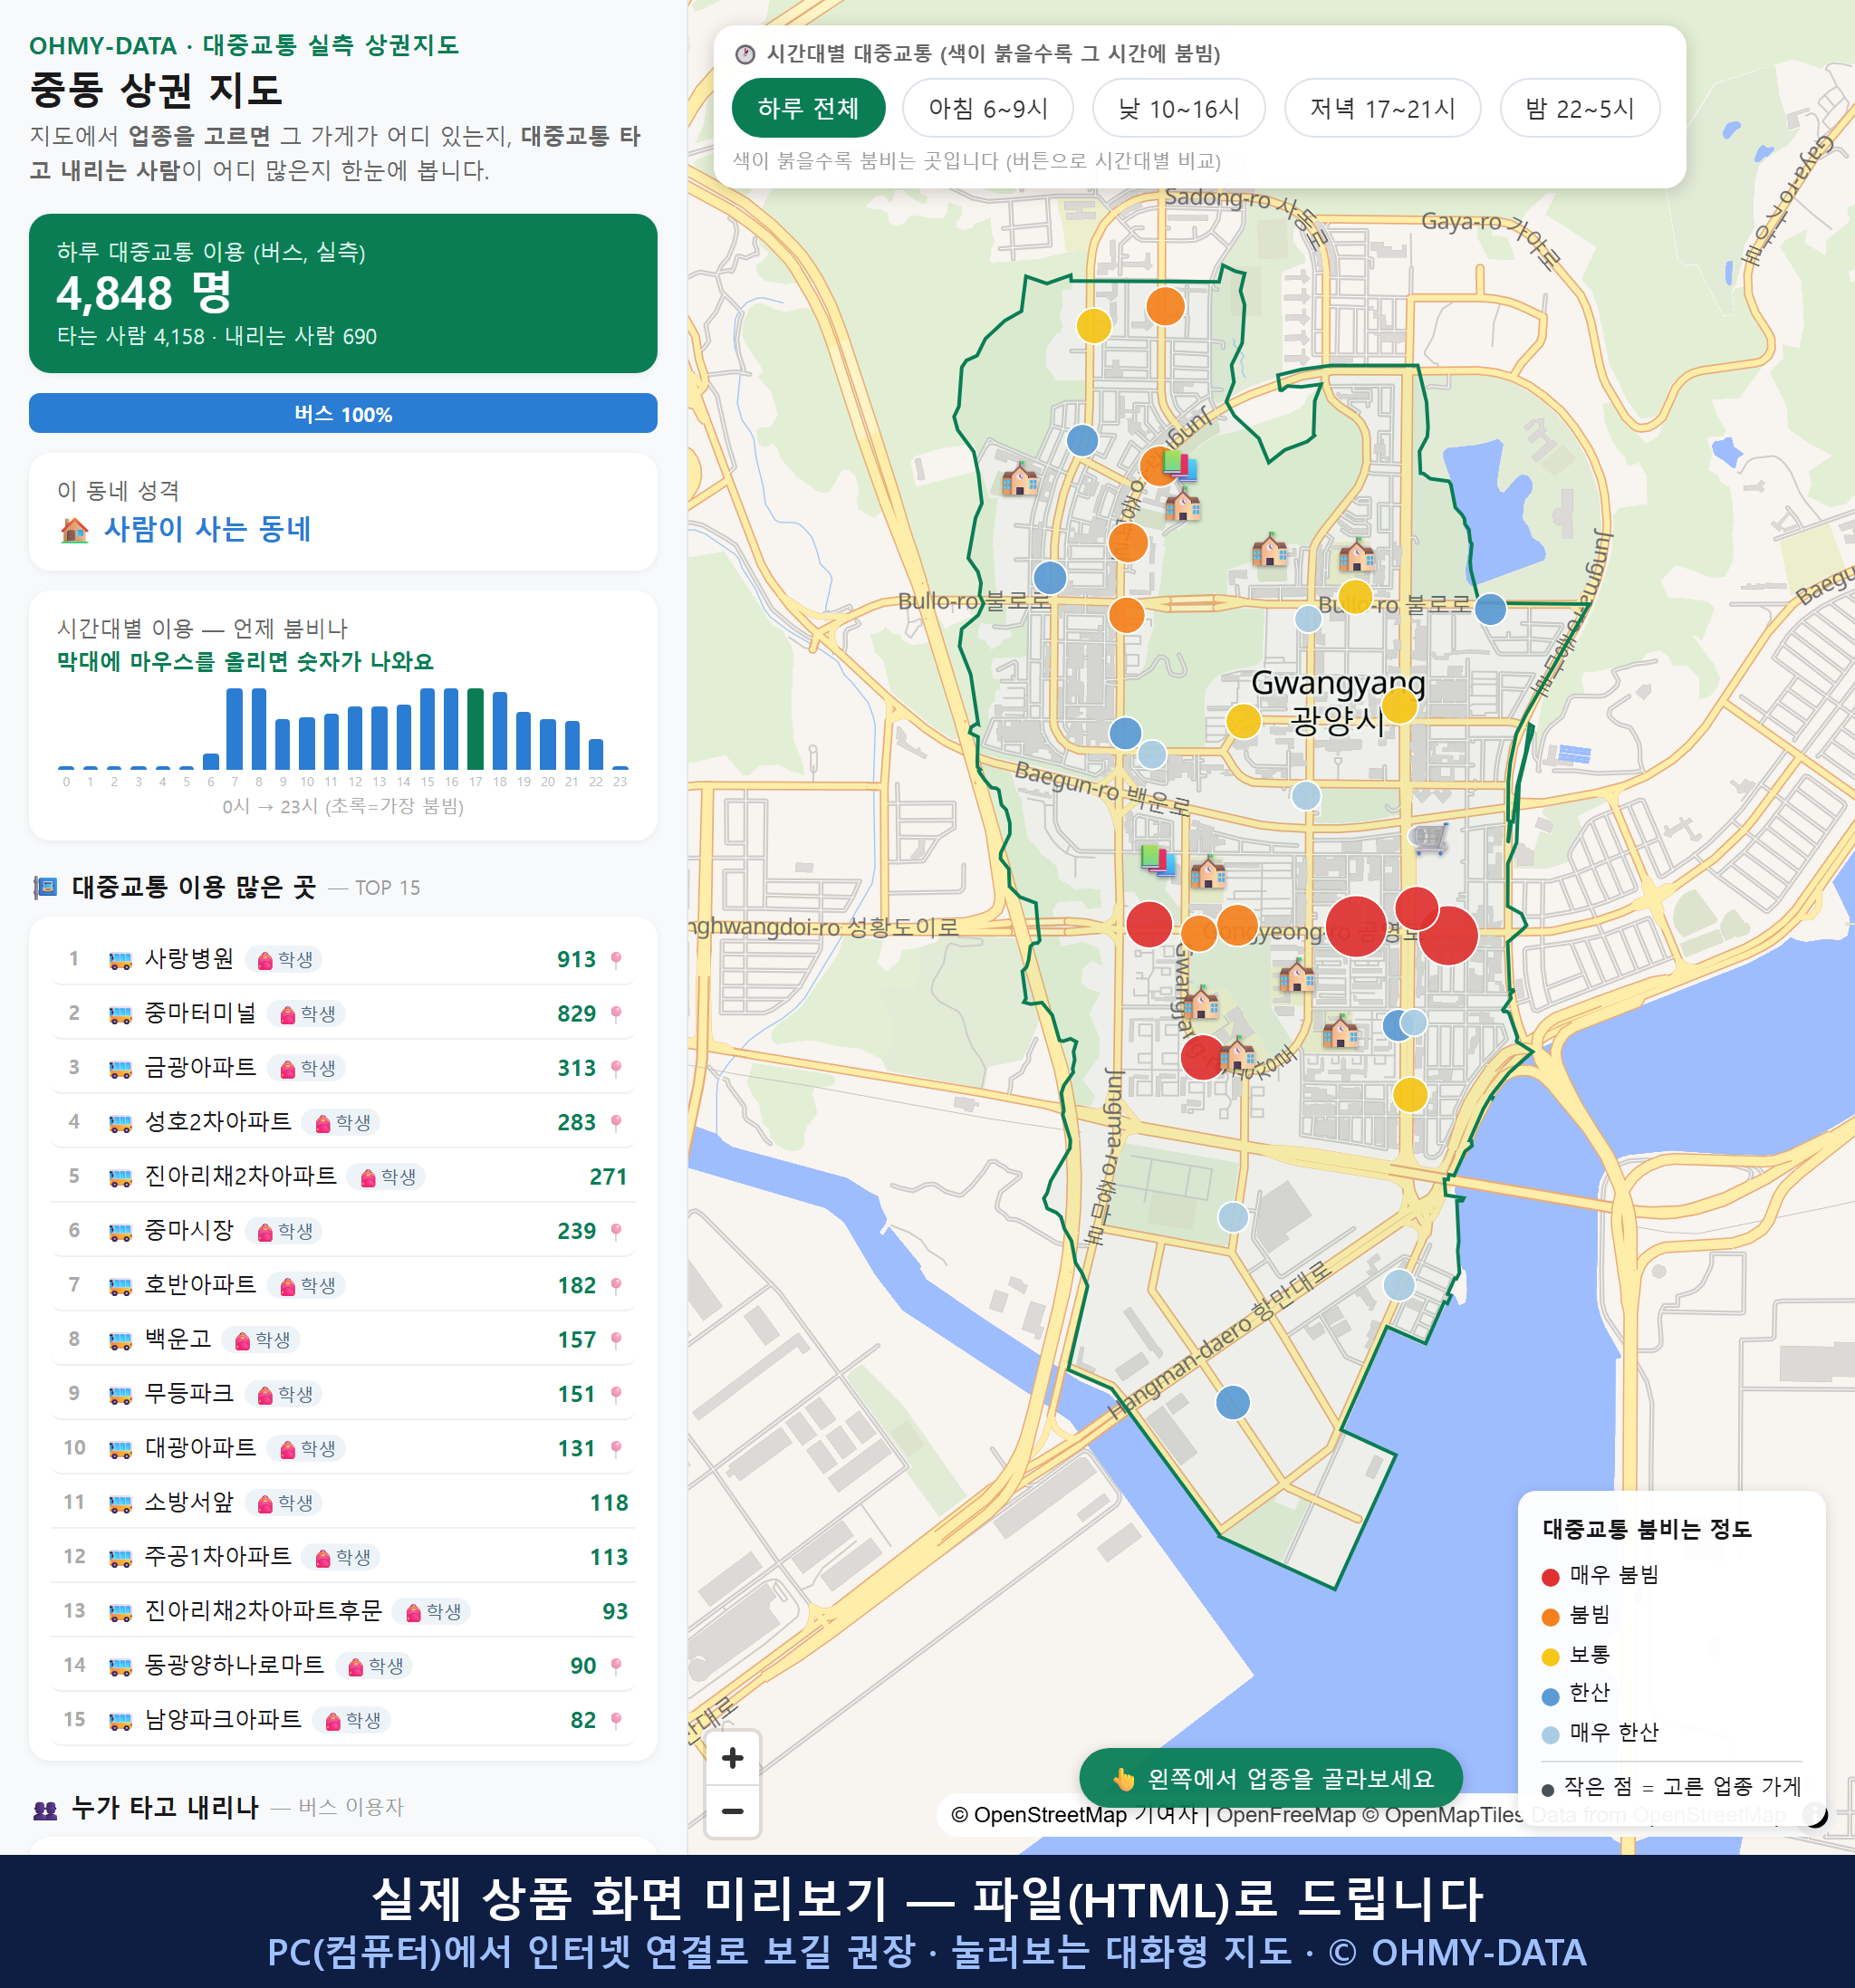Viewport: 1855px width, 1988px height.
Task: Click the map pin icon for 금광아파트
Action: [616, 1068]
